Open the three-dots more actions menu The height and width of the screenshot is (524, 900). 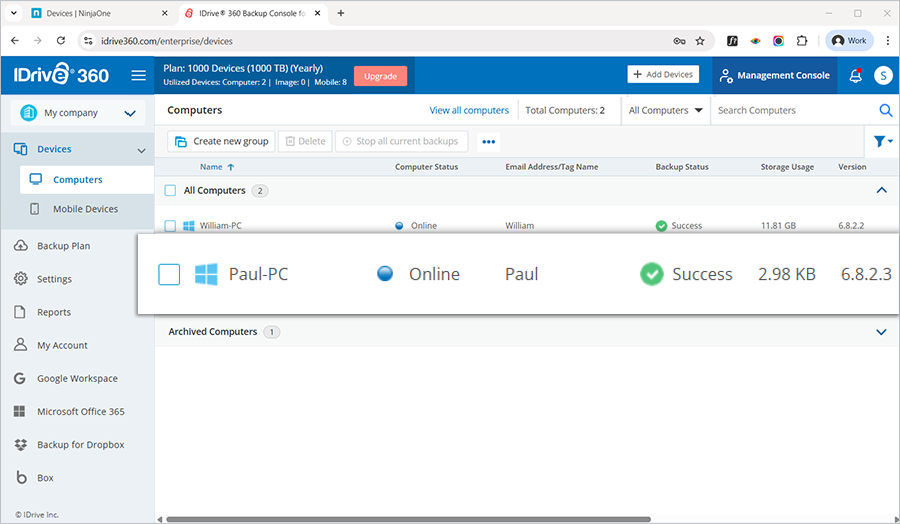tap(488, 142)
